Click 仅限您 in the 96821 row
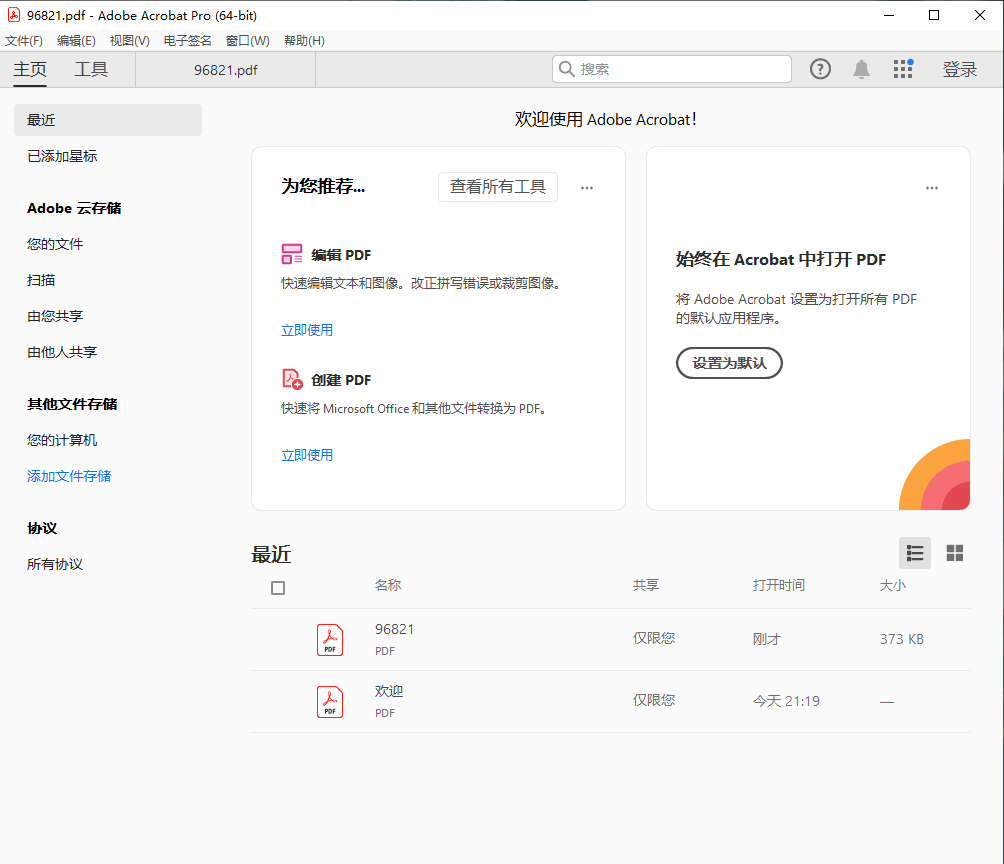This screenshot has width=1004, height=864. 654,638
